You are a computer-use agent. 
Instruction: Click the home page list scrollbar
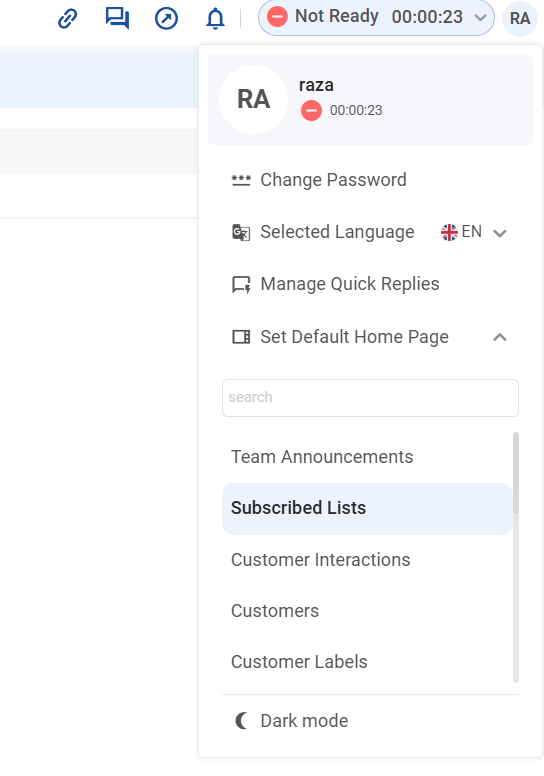click(516, 473)
